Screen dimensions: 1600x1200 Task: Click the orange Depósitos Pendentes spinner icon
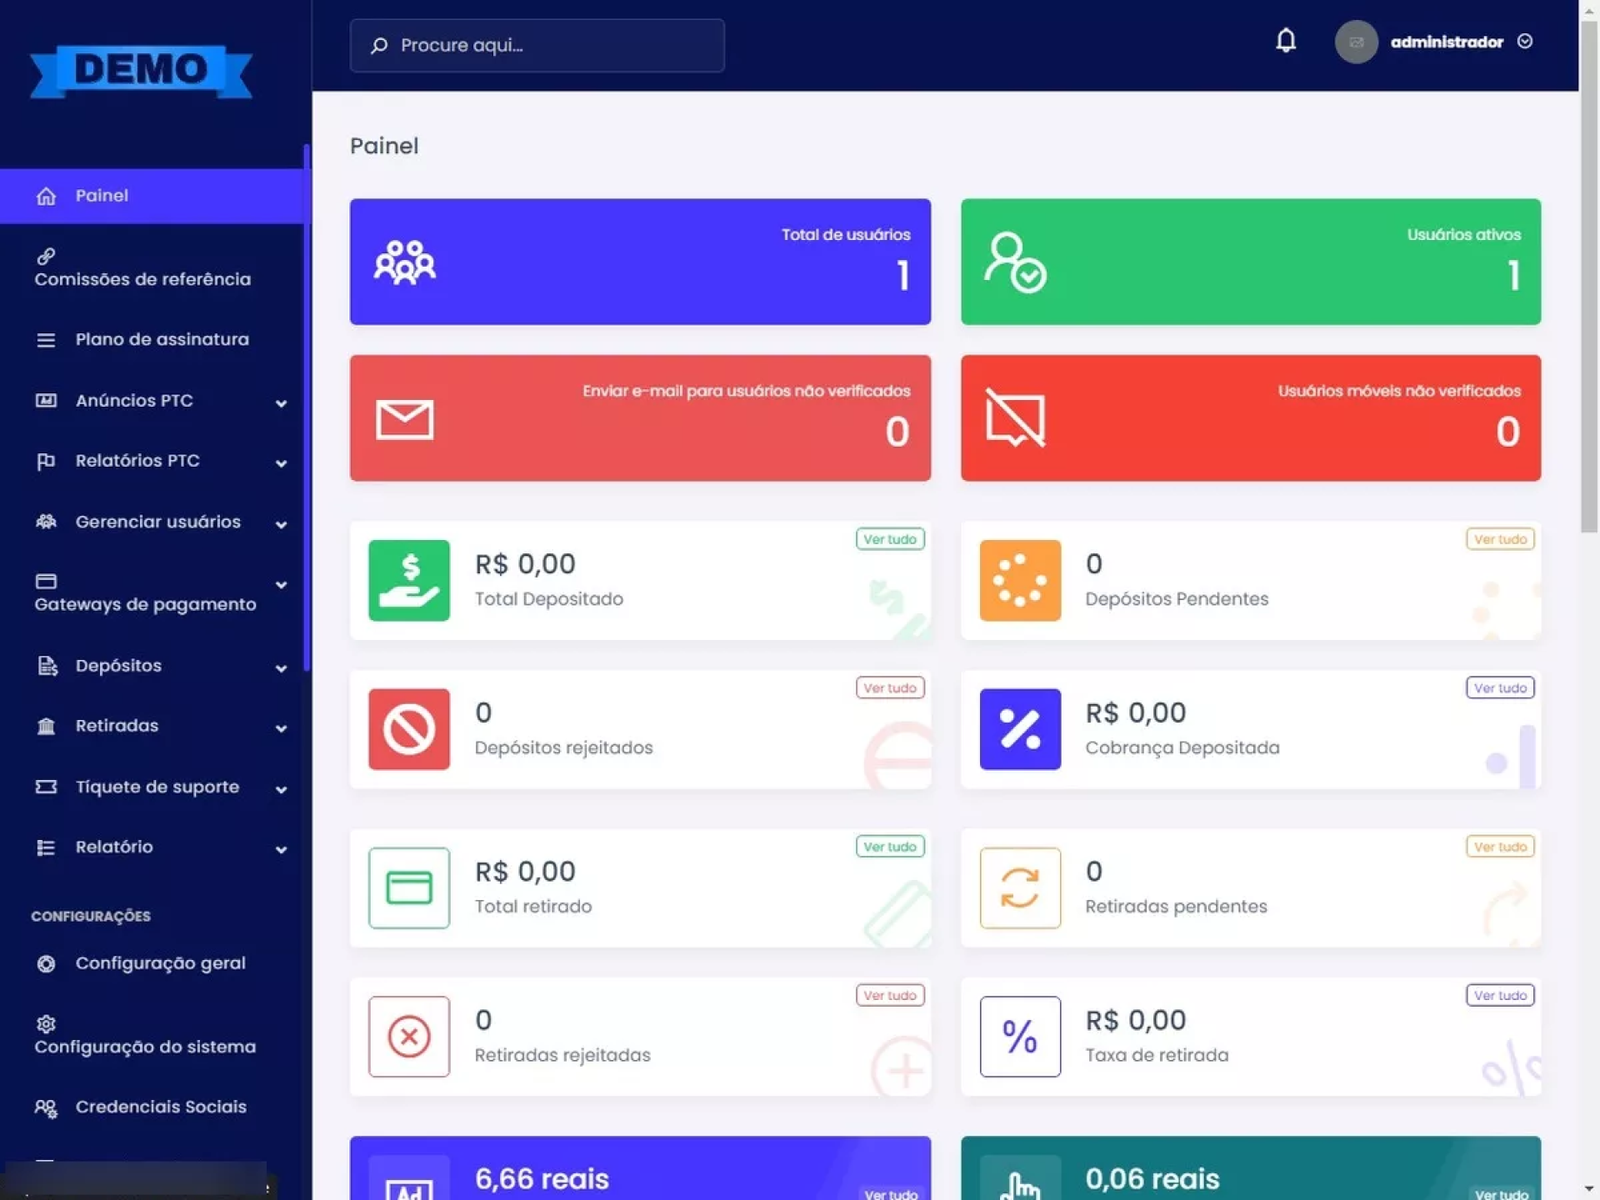pyautogui.click(x=1020, y=580)
